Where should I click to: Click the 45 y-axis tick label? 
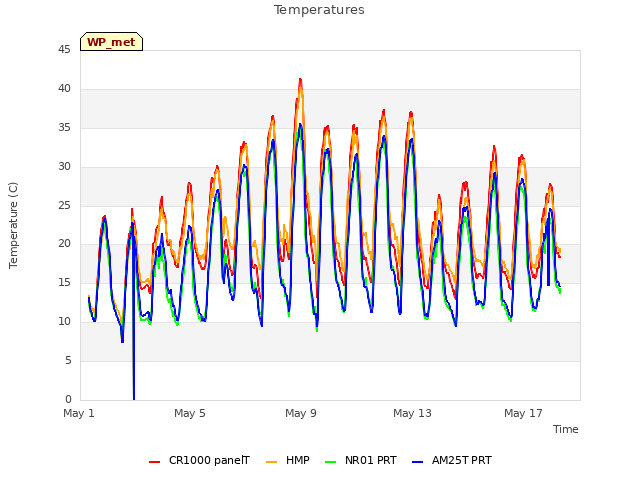point(64,50)
